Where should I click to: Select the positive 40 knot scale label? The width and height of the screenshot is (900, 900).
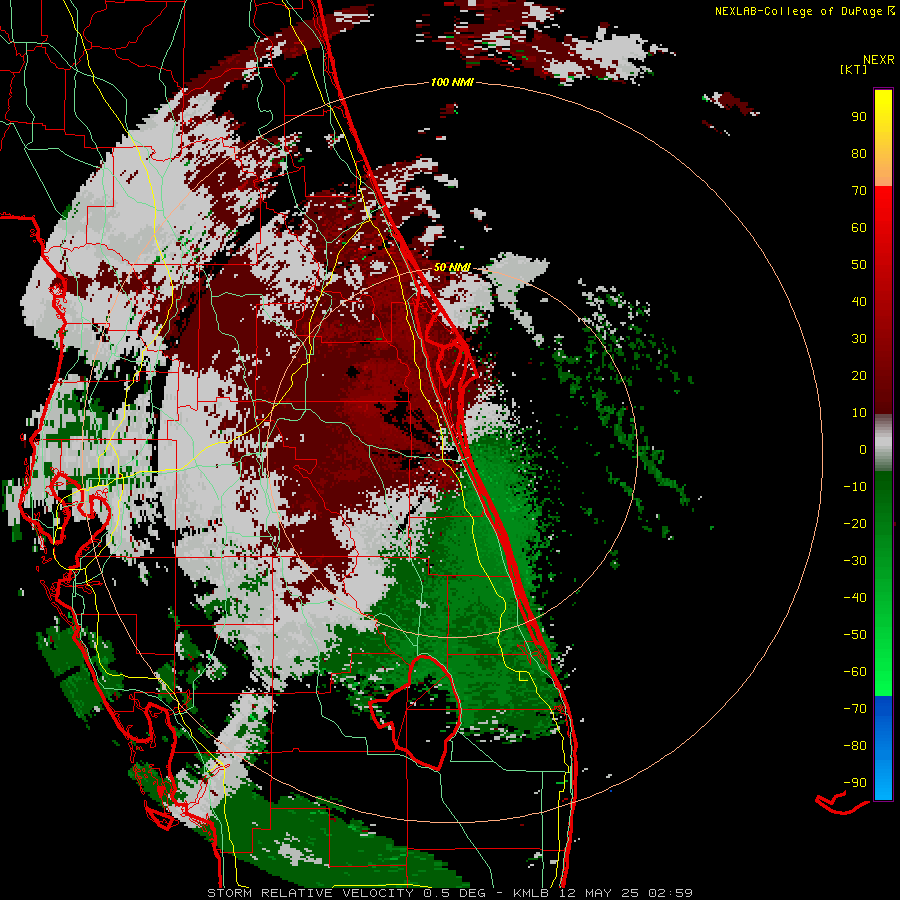(859, 301)
